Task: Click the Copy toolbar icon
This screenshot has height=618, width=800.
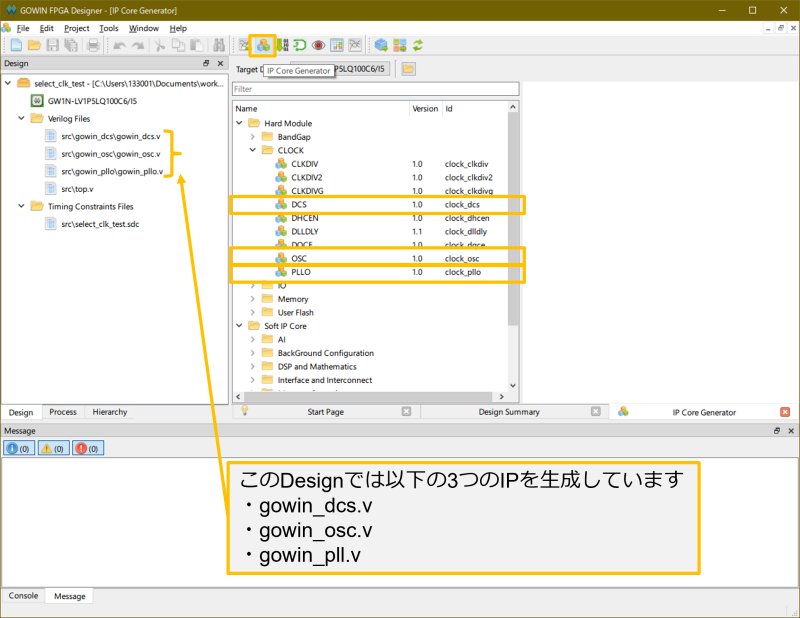Action: [178, 45]
